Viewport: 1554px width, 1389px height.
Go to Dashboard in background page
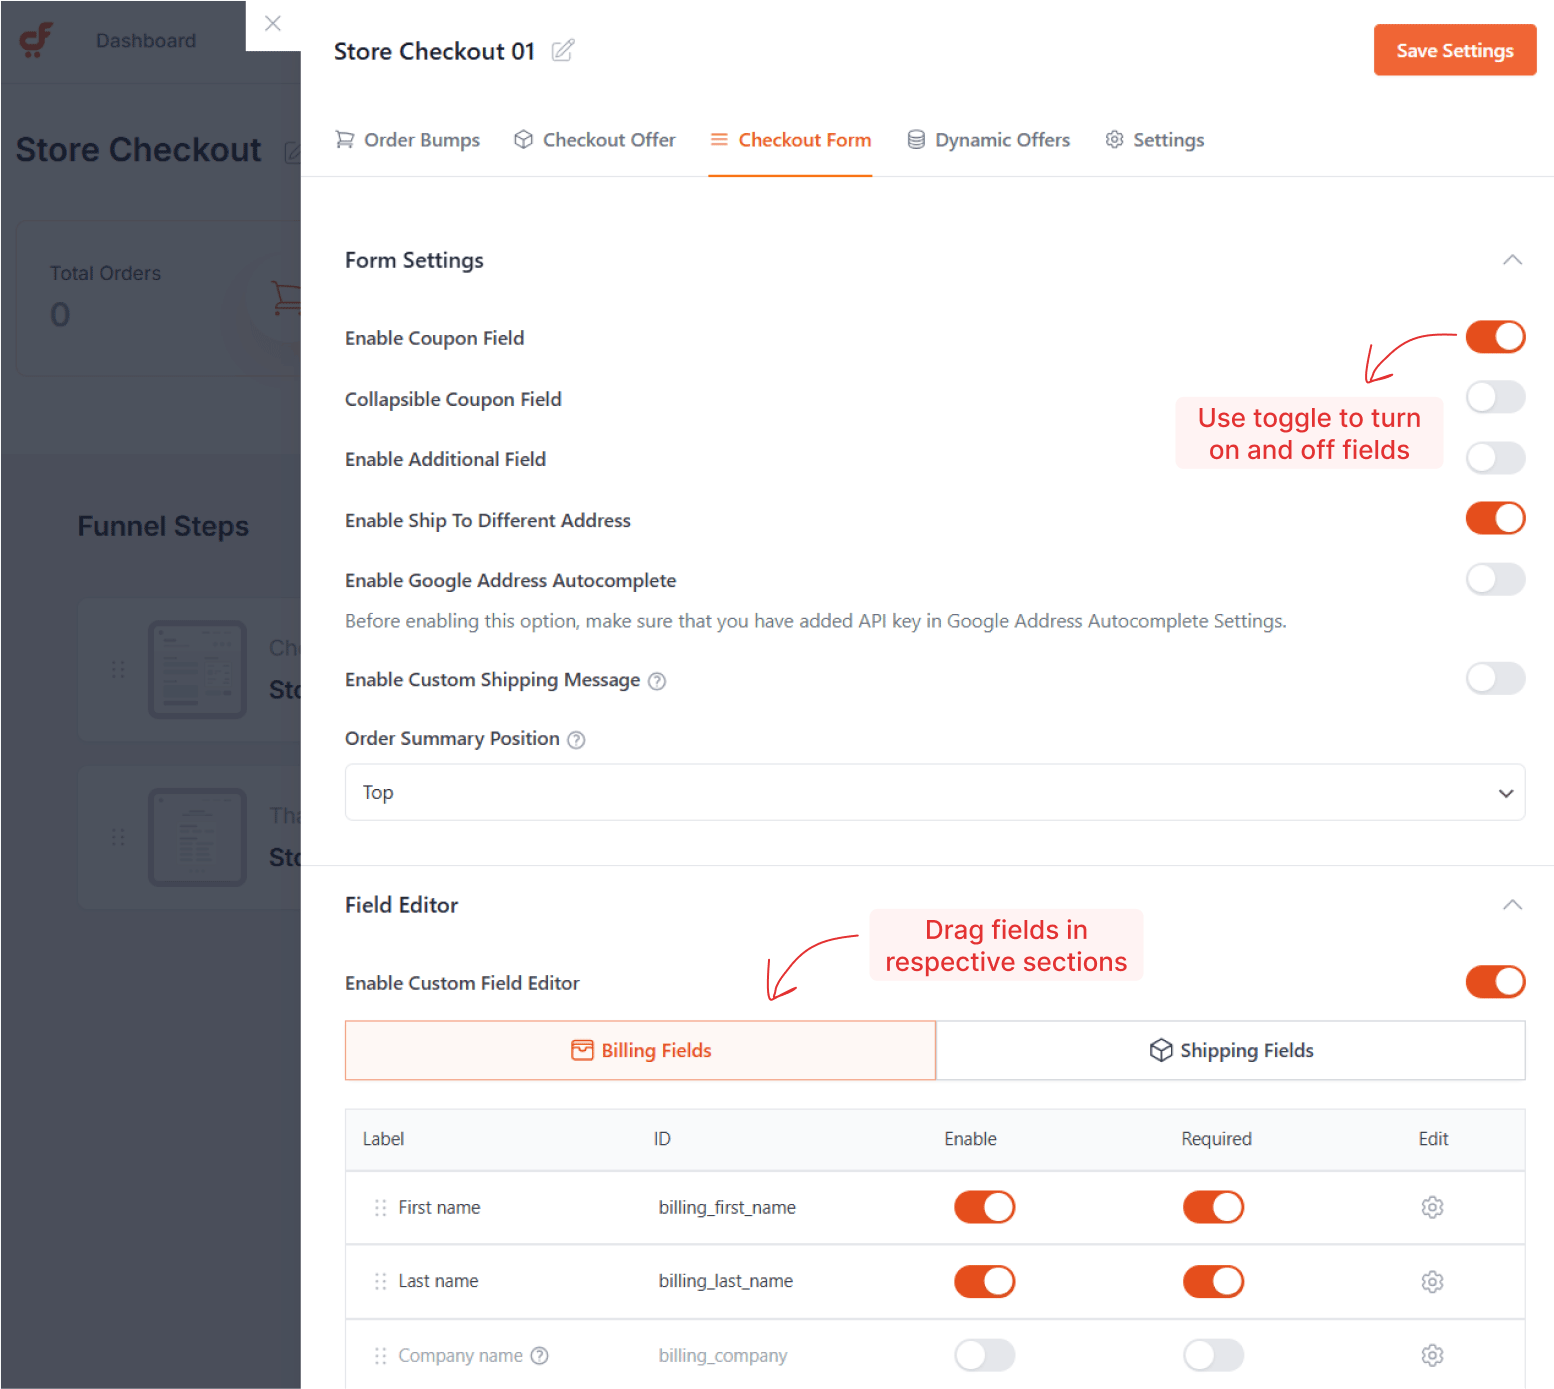(146, 41)
